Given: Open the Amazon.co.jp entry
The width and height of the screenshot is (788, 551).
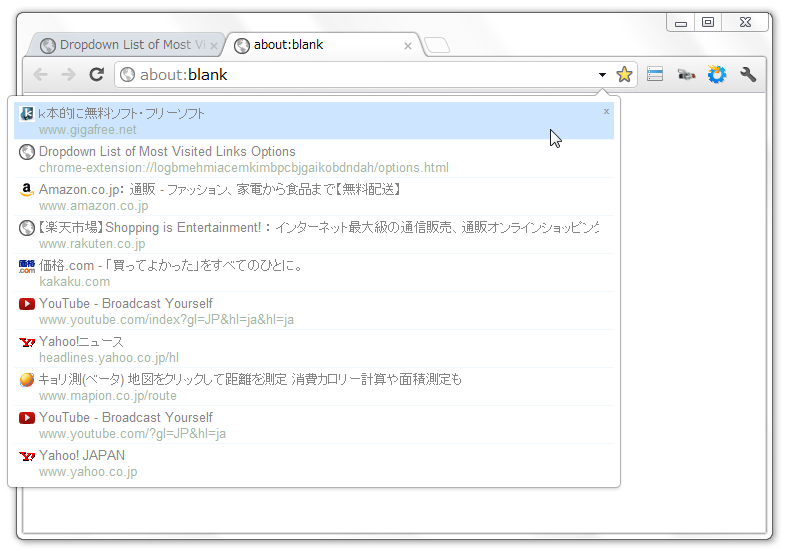Looking at the screenshot, I should click(314, 197).
